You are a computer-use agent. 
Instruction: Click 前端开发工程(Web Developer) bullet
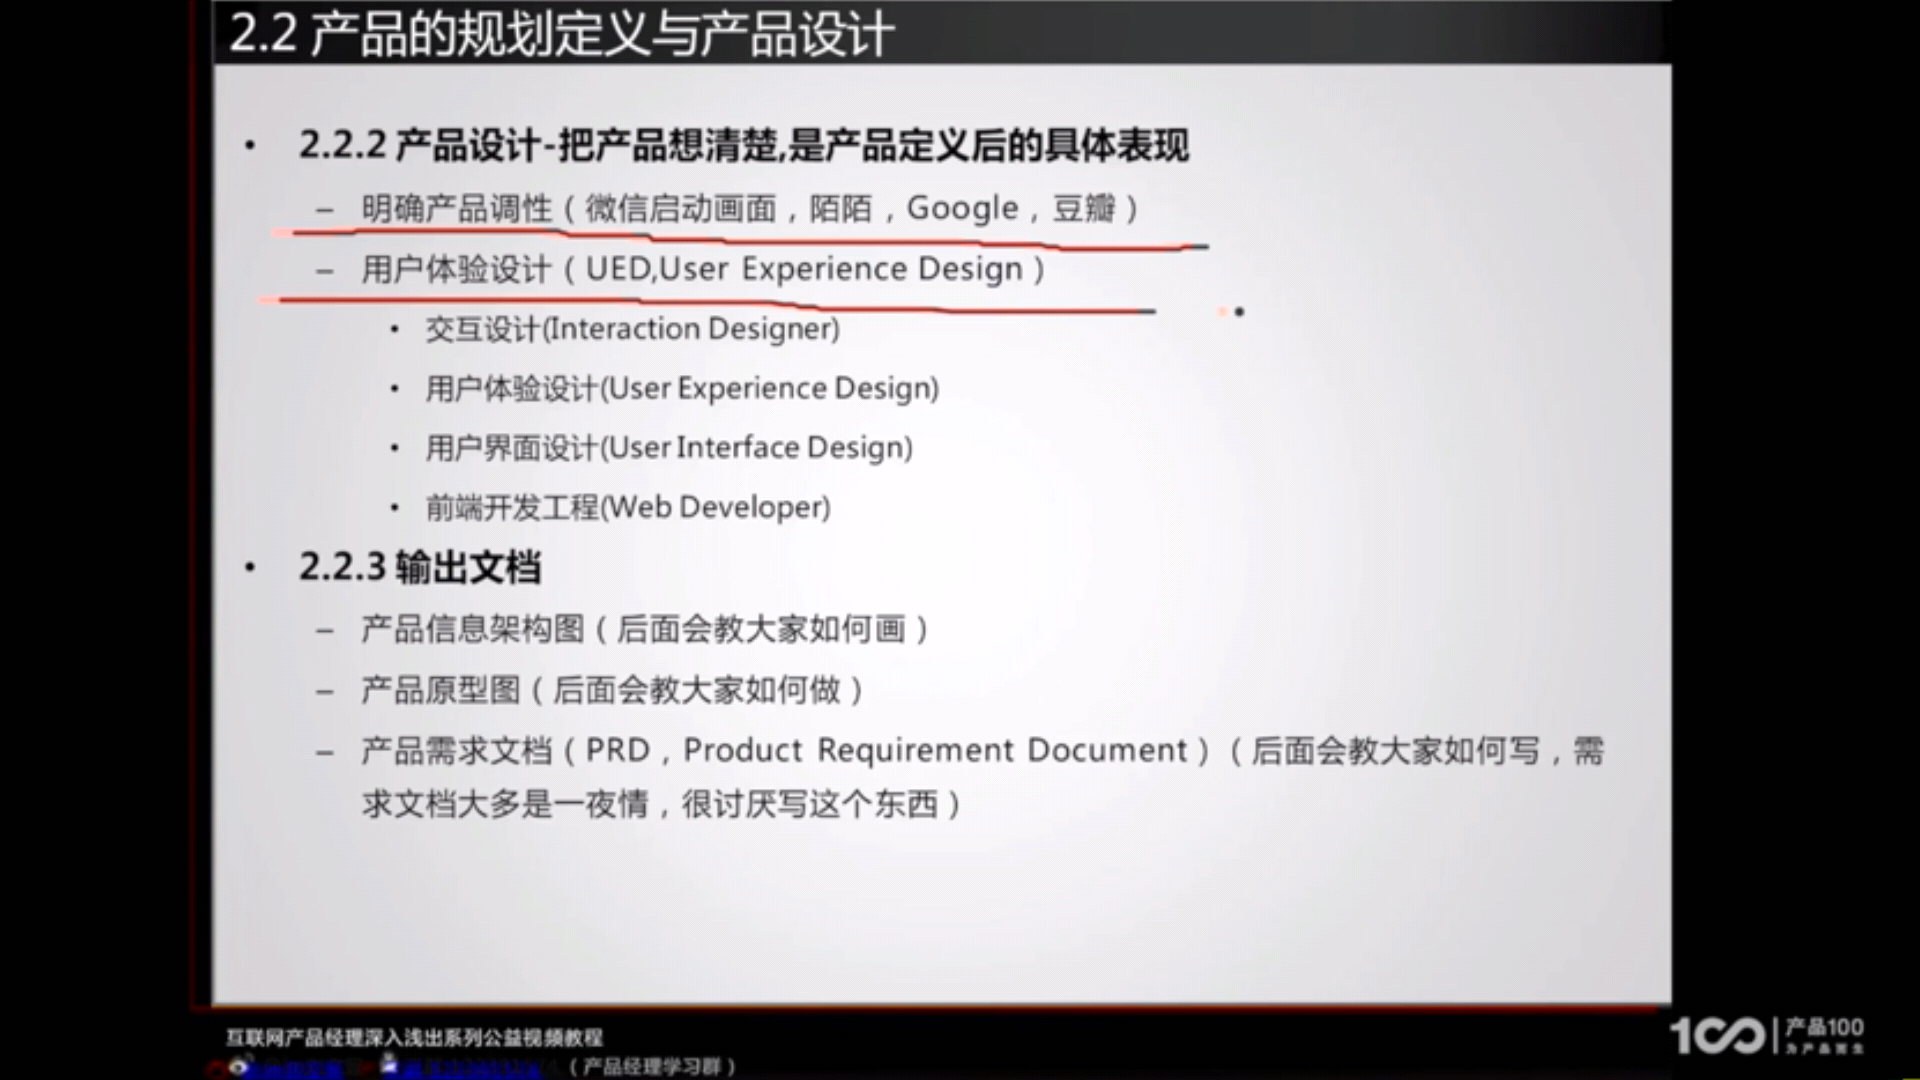click(x=628, y=507)
